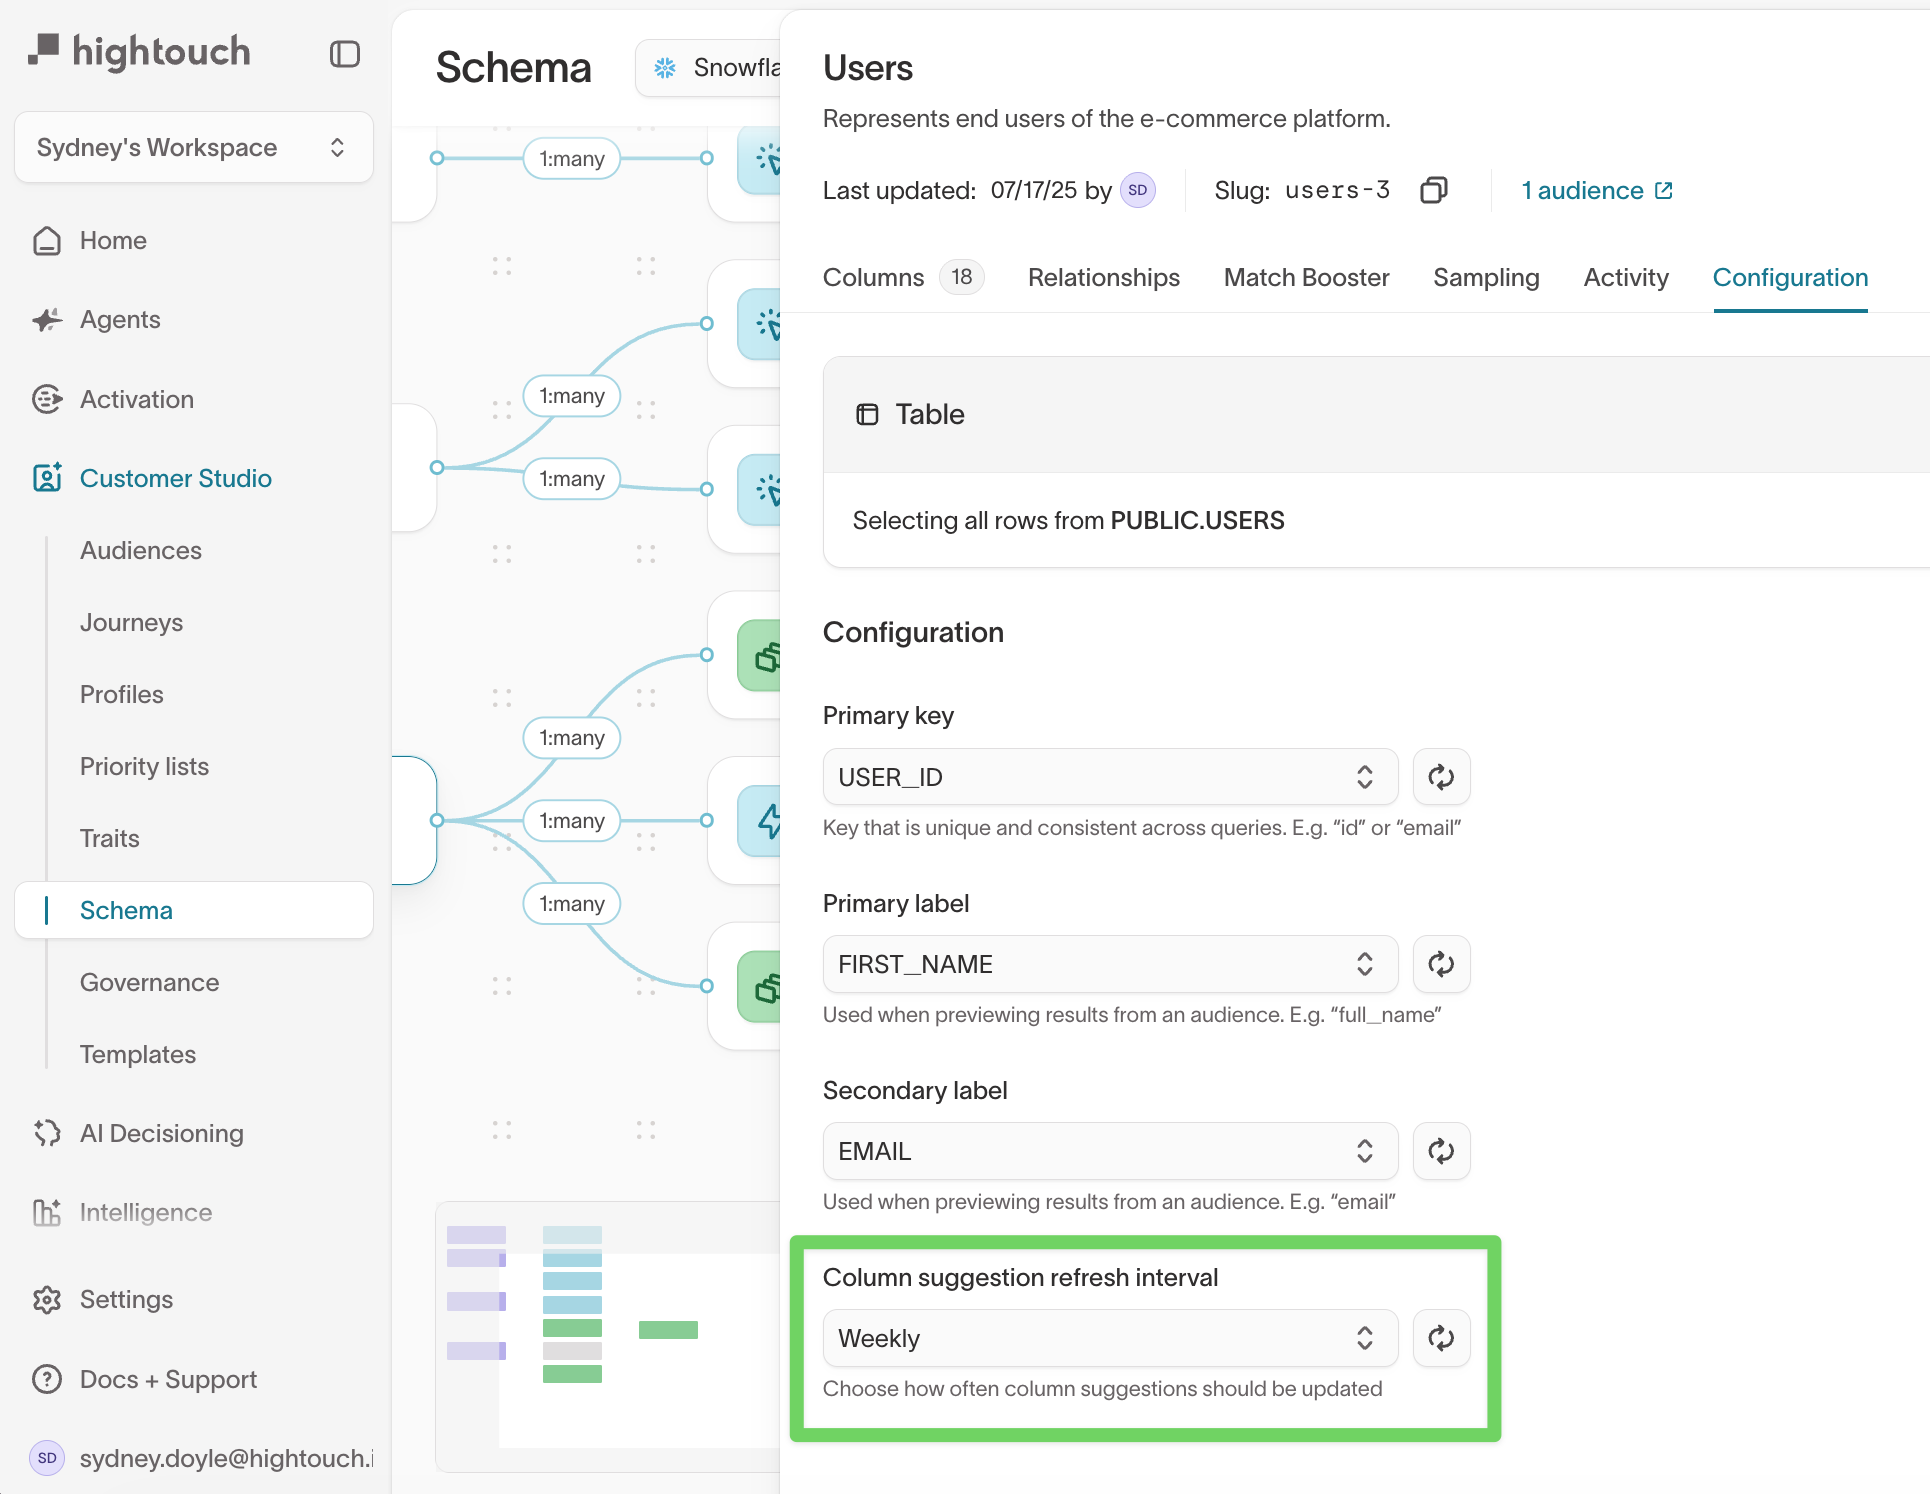Click the Customer Studio icon

pos(47,478)
